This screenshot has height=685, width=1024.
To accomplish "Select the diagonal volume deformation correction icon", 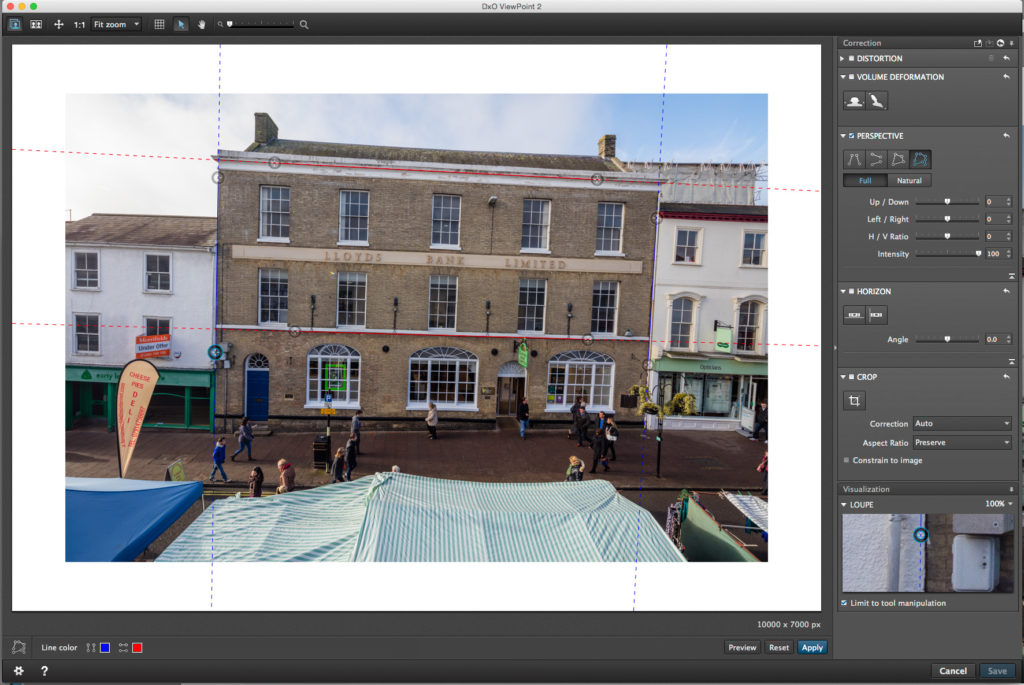I will point(876,100).
